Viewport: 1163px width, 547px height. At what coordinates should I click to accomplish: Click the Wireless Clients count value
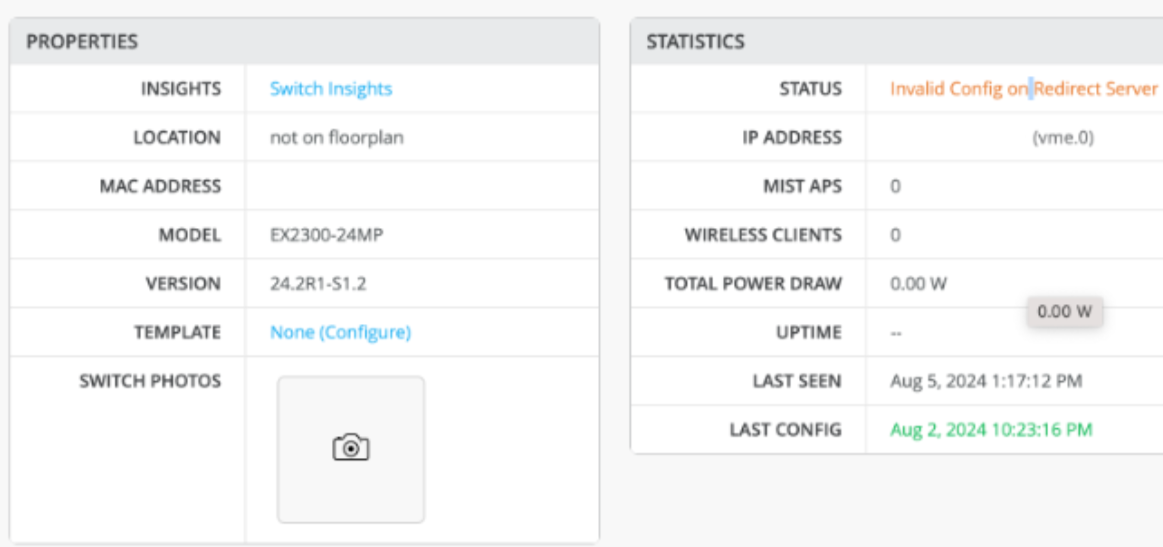tap(895, 236)
